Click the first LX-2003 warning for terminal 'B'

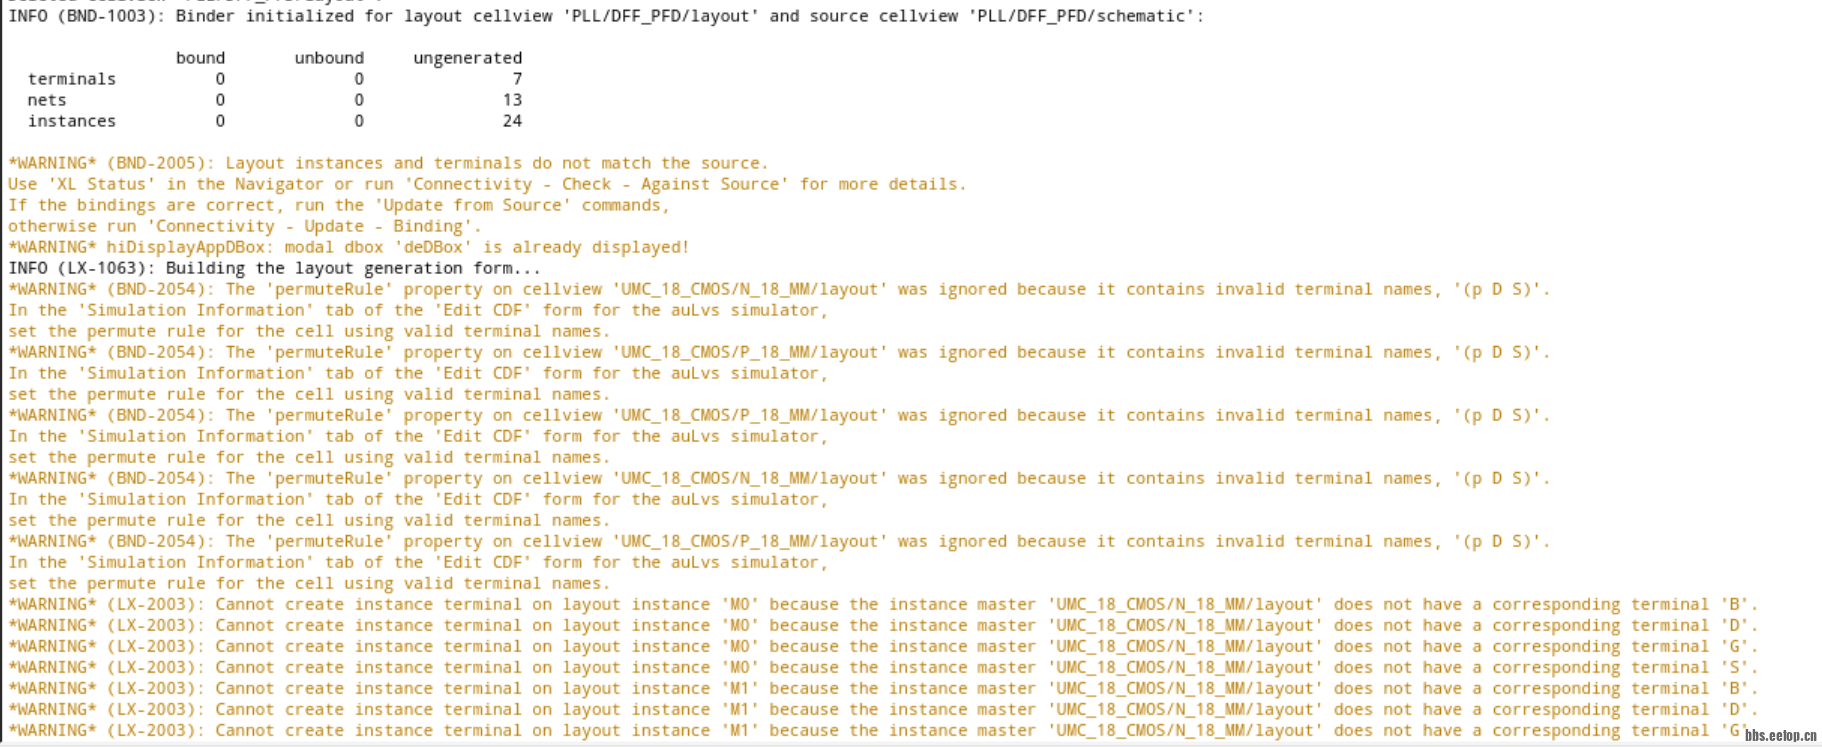883,604
